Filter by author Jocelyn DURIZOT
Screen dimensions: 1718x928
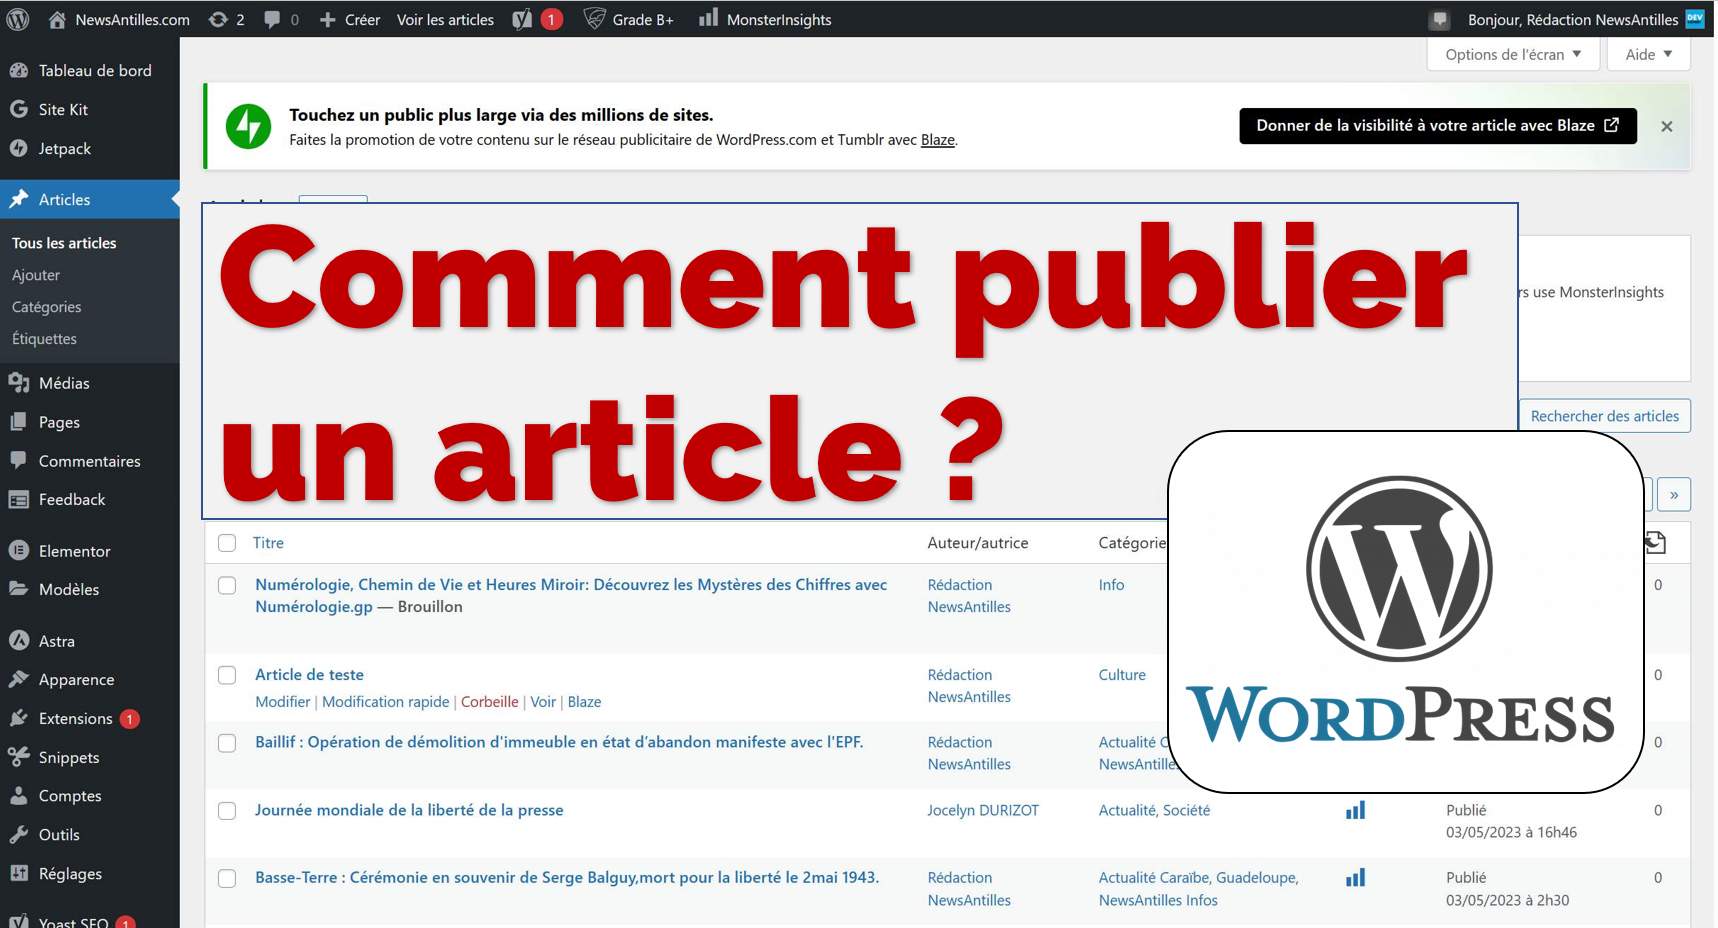tap(983, 810)
